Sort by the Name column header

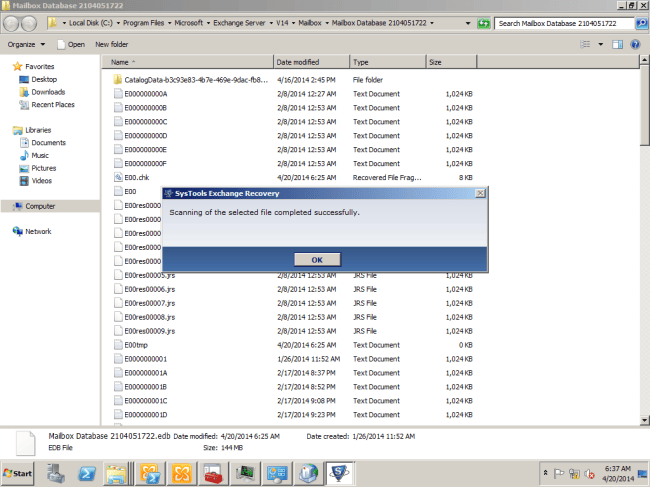pos(188,62)
